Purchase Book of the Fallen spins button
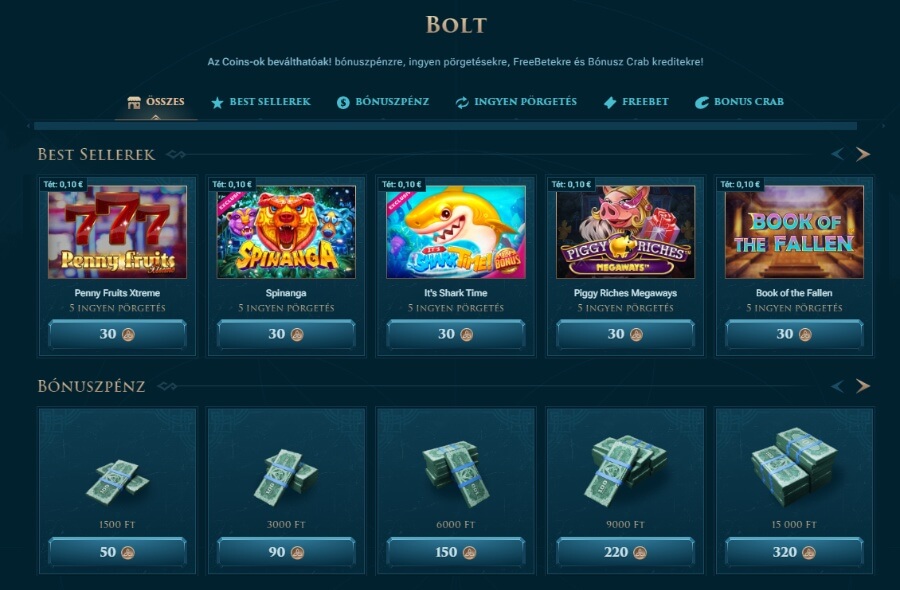 click(x=794, y=334)
